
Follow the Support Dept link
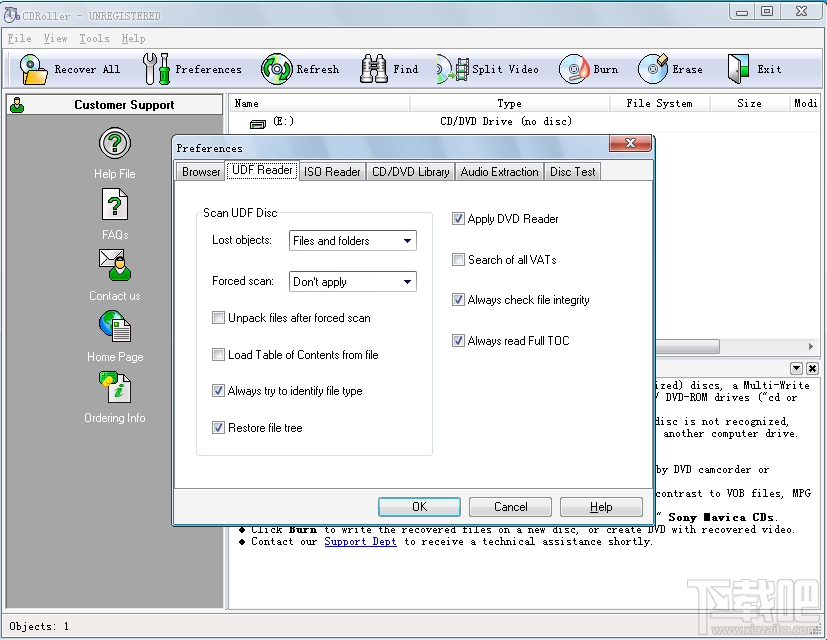360,541
